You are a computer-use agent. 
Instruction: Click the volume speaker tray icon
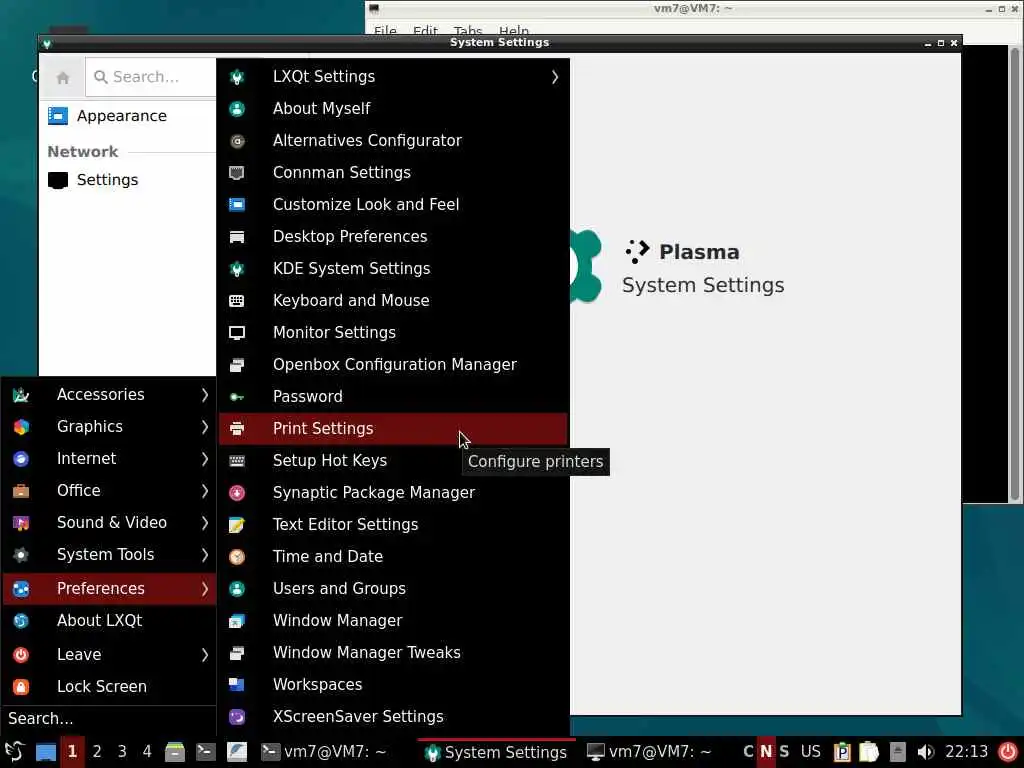pos(925,752)
